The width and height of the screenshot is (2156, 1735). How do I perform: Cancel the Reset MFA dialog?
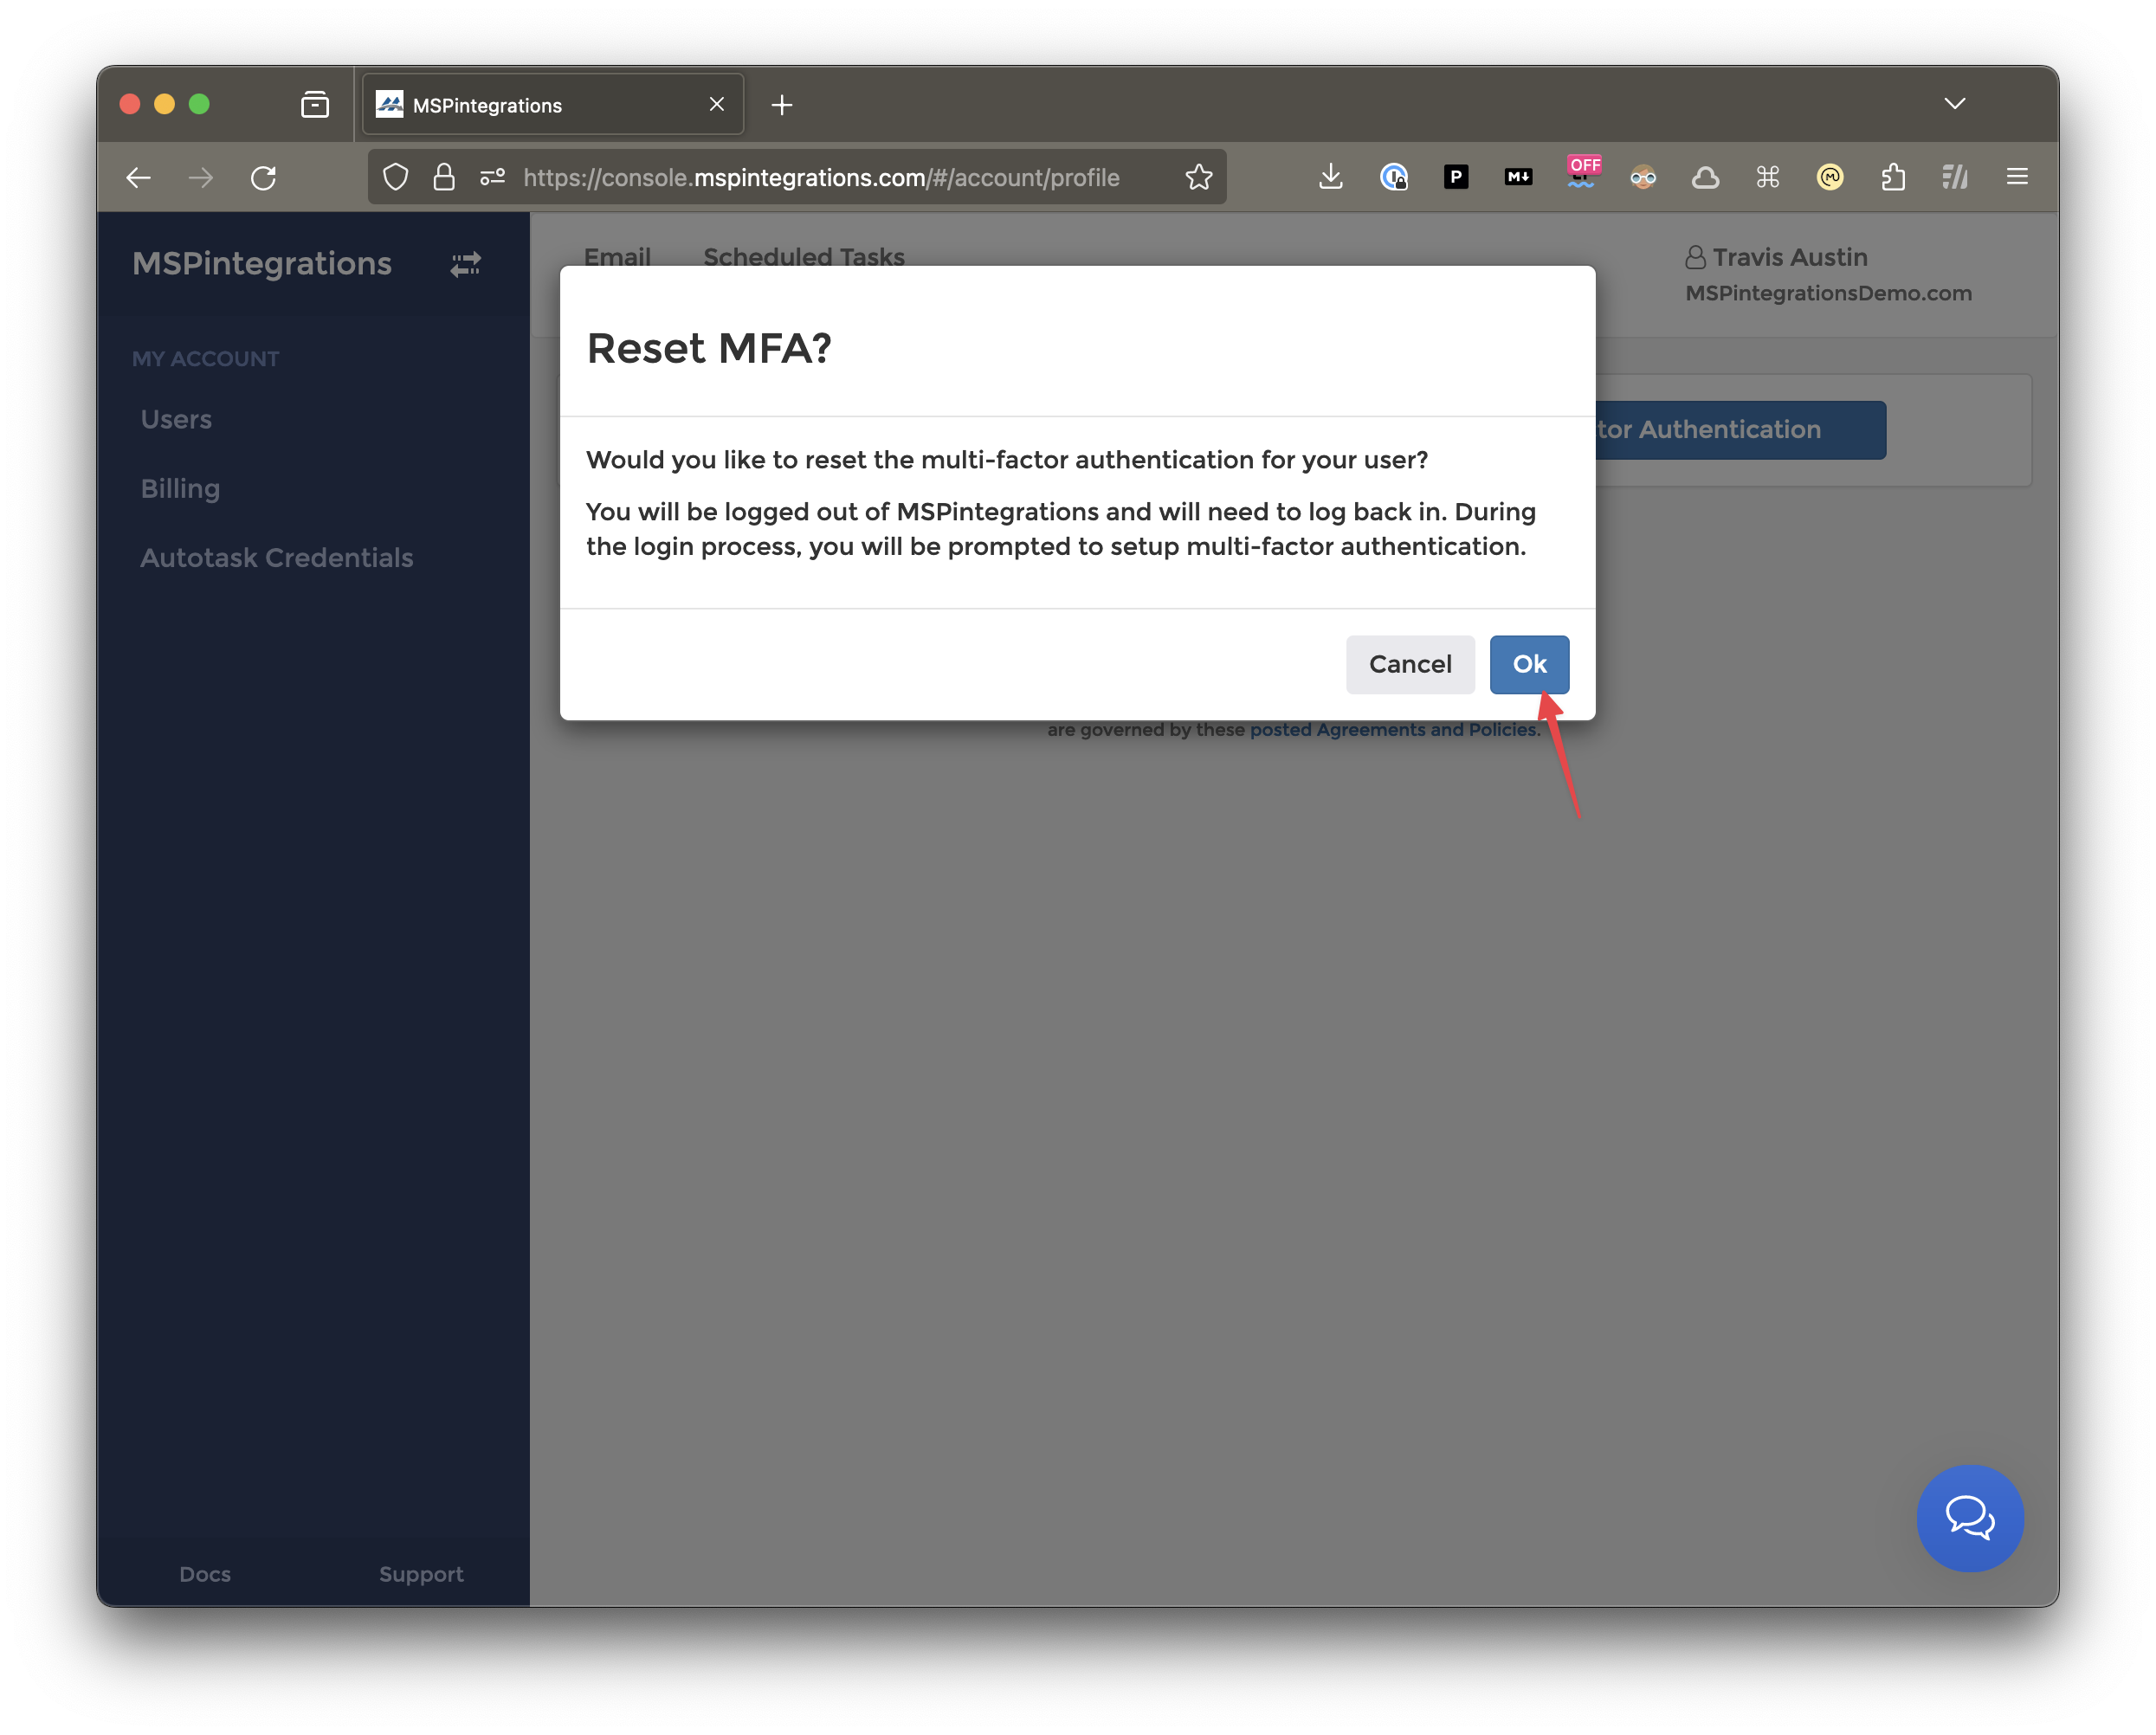1409,664
